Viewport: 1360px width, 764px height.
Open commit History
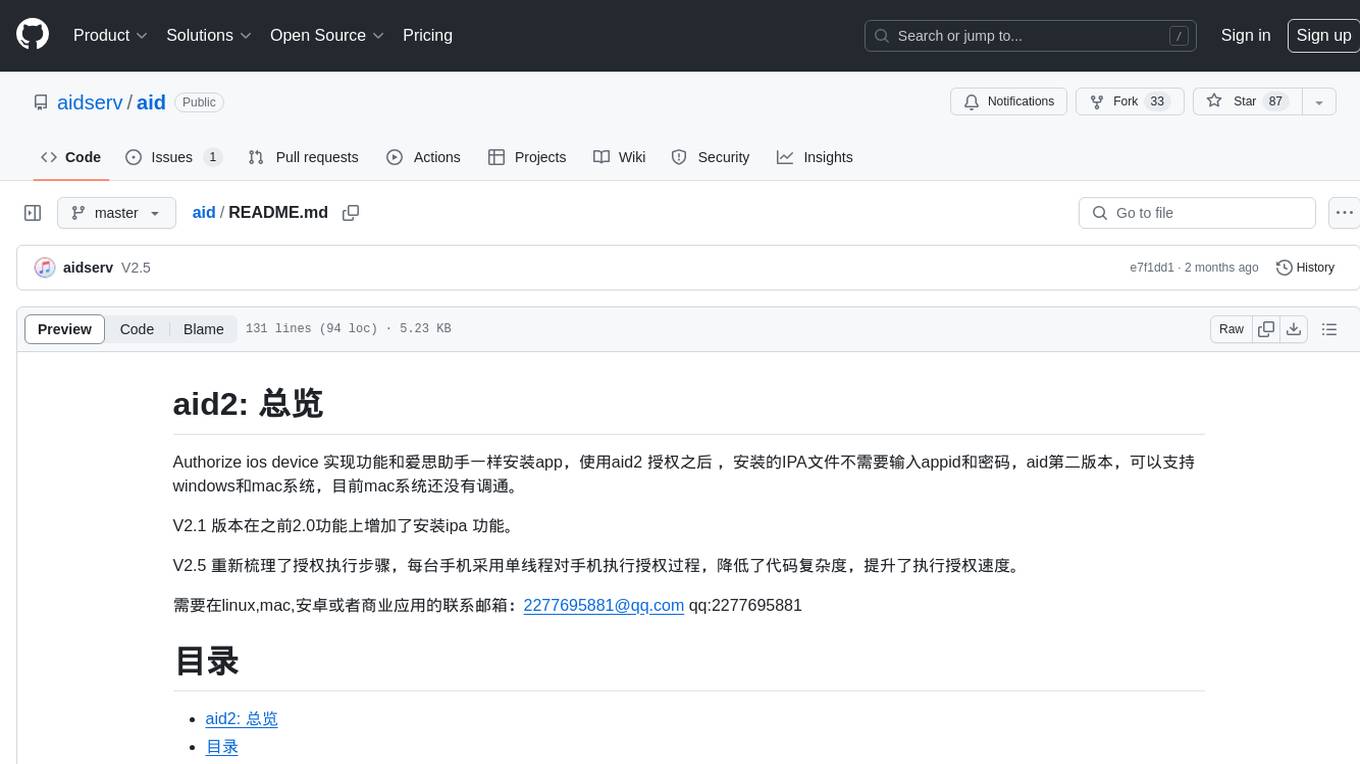click(1305, 268)
